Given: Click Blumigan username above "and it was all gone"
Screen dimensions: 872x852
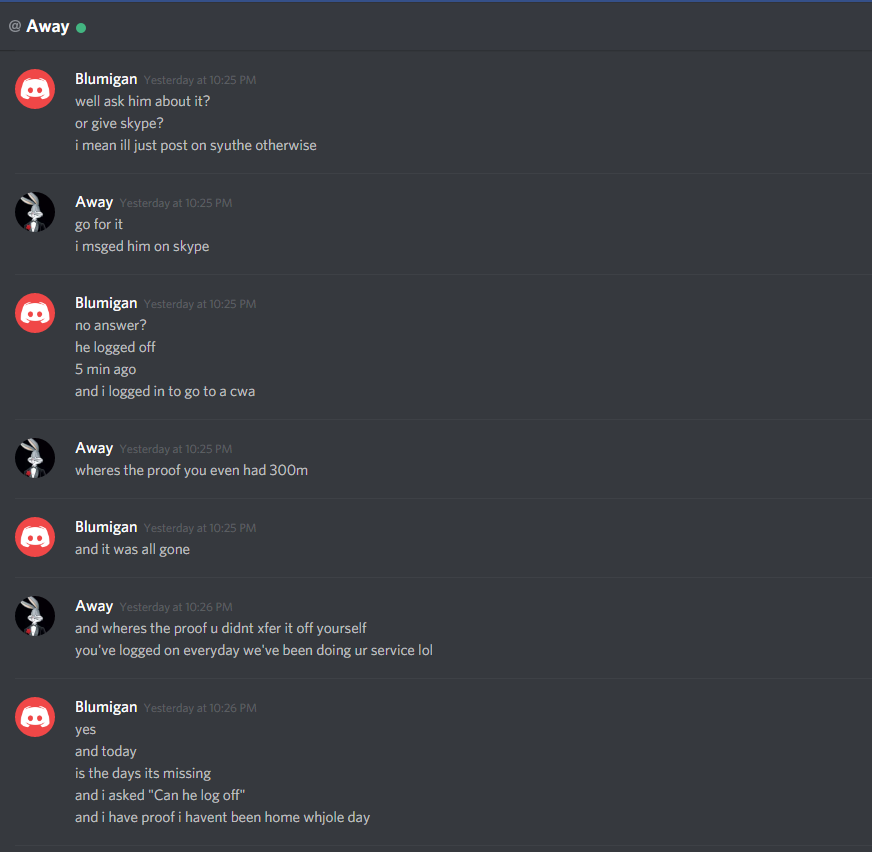Looking at the screenshot, I should coord(106,527).
